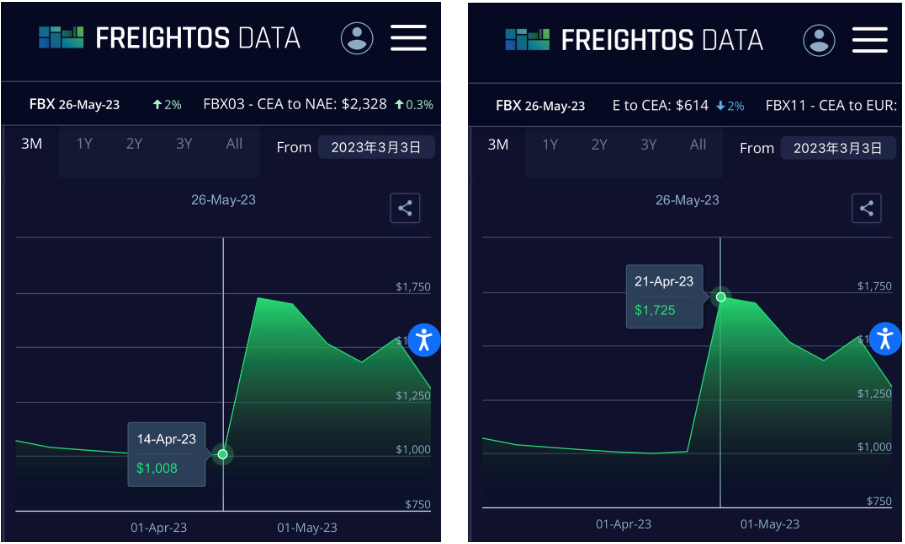Select the 3M range tab in the right panel
Viewport: 905px width, 544px height.
[x=498, y=145]
